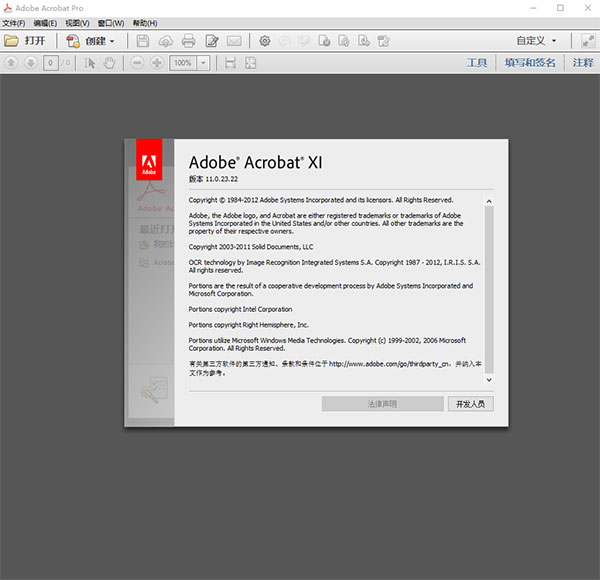Click the page number input field
The height and width of the screenshot is (580, 600).
[x=51, y=63]
